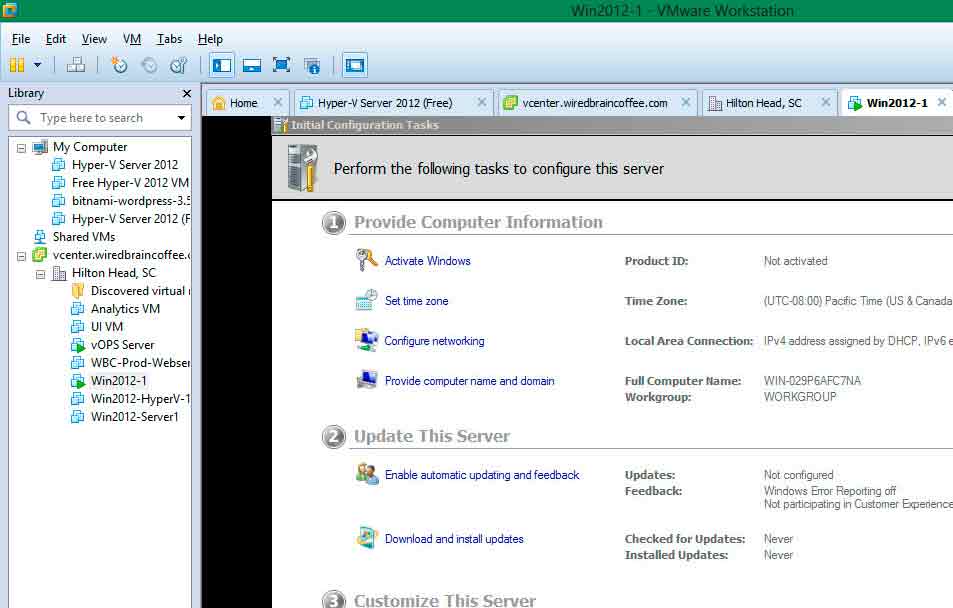953x608 pixels.
Task: Select vOPS Server in library
Action: [x=123, y=345]
